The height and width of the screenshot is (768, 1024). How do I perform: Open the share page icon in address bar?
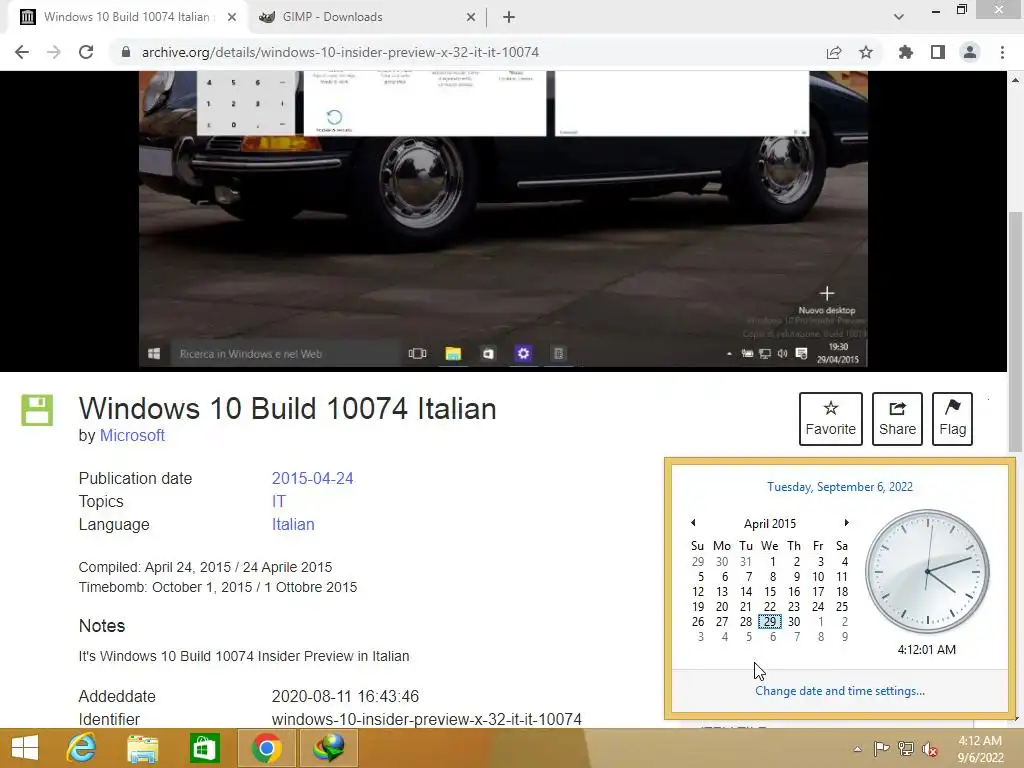point(834,52)
